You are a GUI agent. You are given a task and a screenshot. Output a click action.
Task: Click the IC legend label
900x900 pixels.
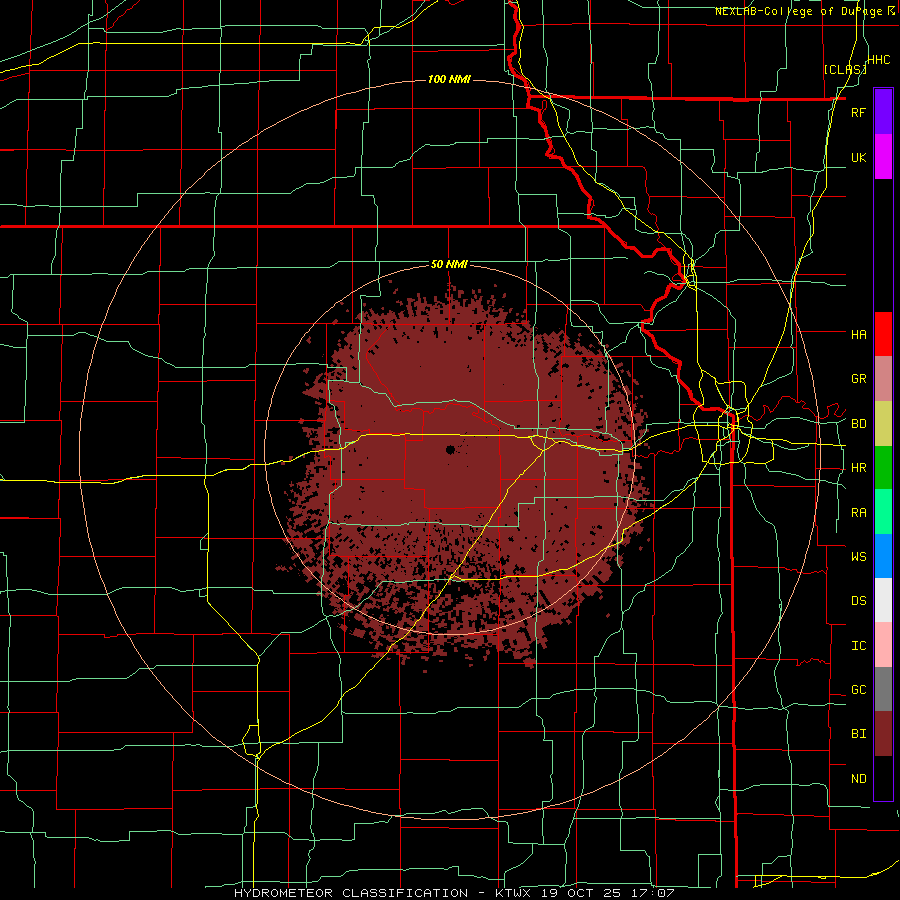point(858,646)
